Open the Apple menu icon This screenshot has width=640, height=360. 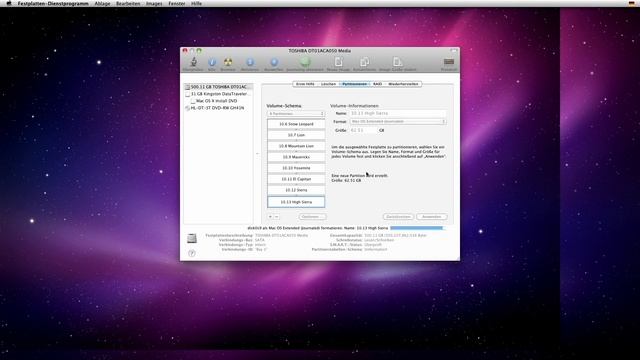point(9,3)
